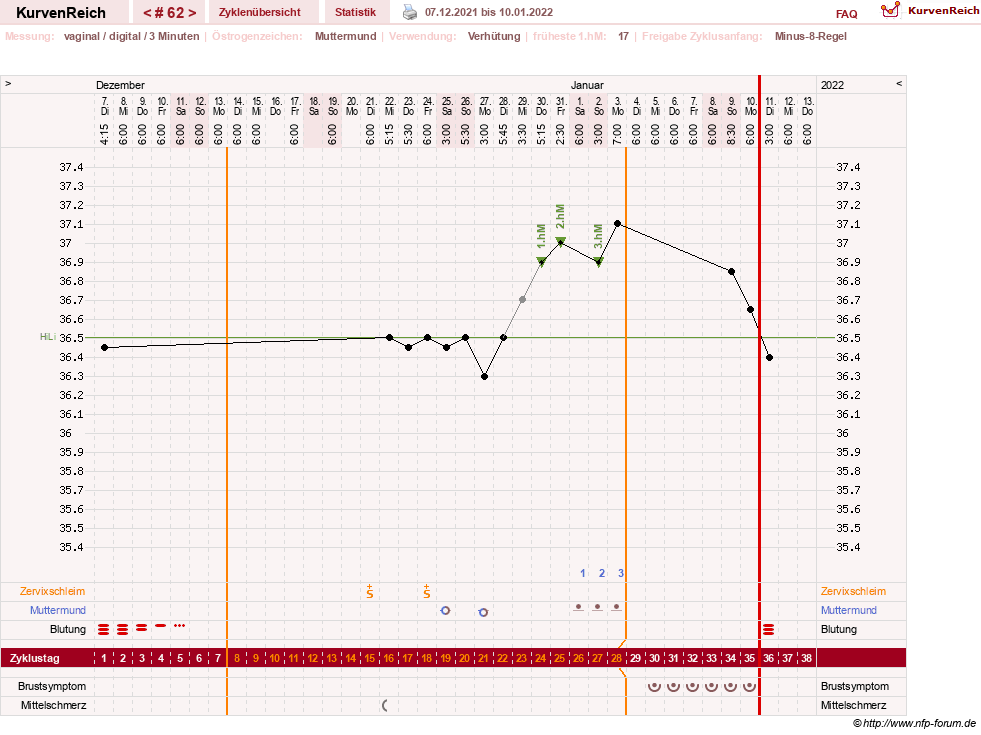Select the 1.hM green triangle marker
Image resolution: width=981 pixels, height=735 pixels.
[x=541, y=261]
